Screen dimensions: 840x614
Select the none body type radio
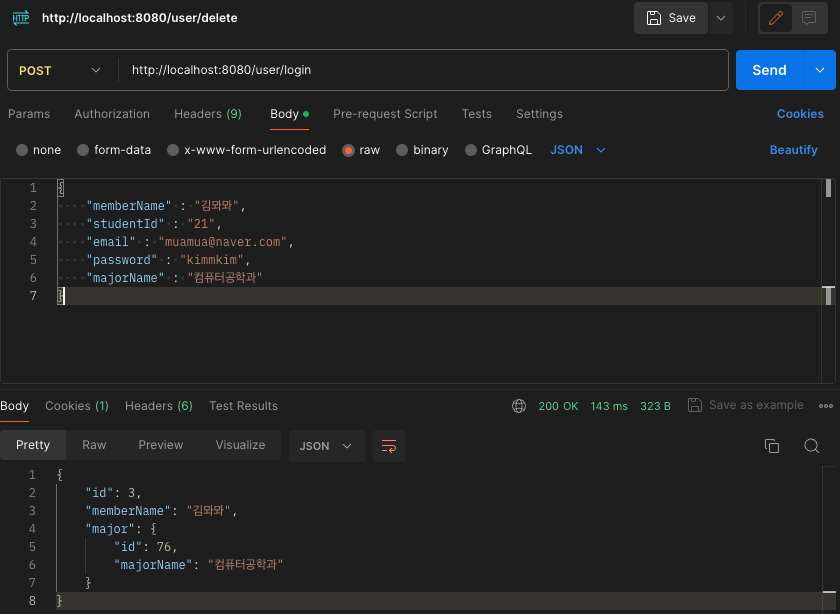pos(22,150)
